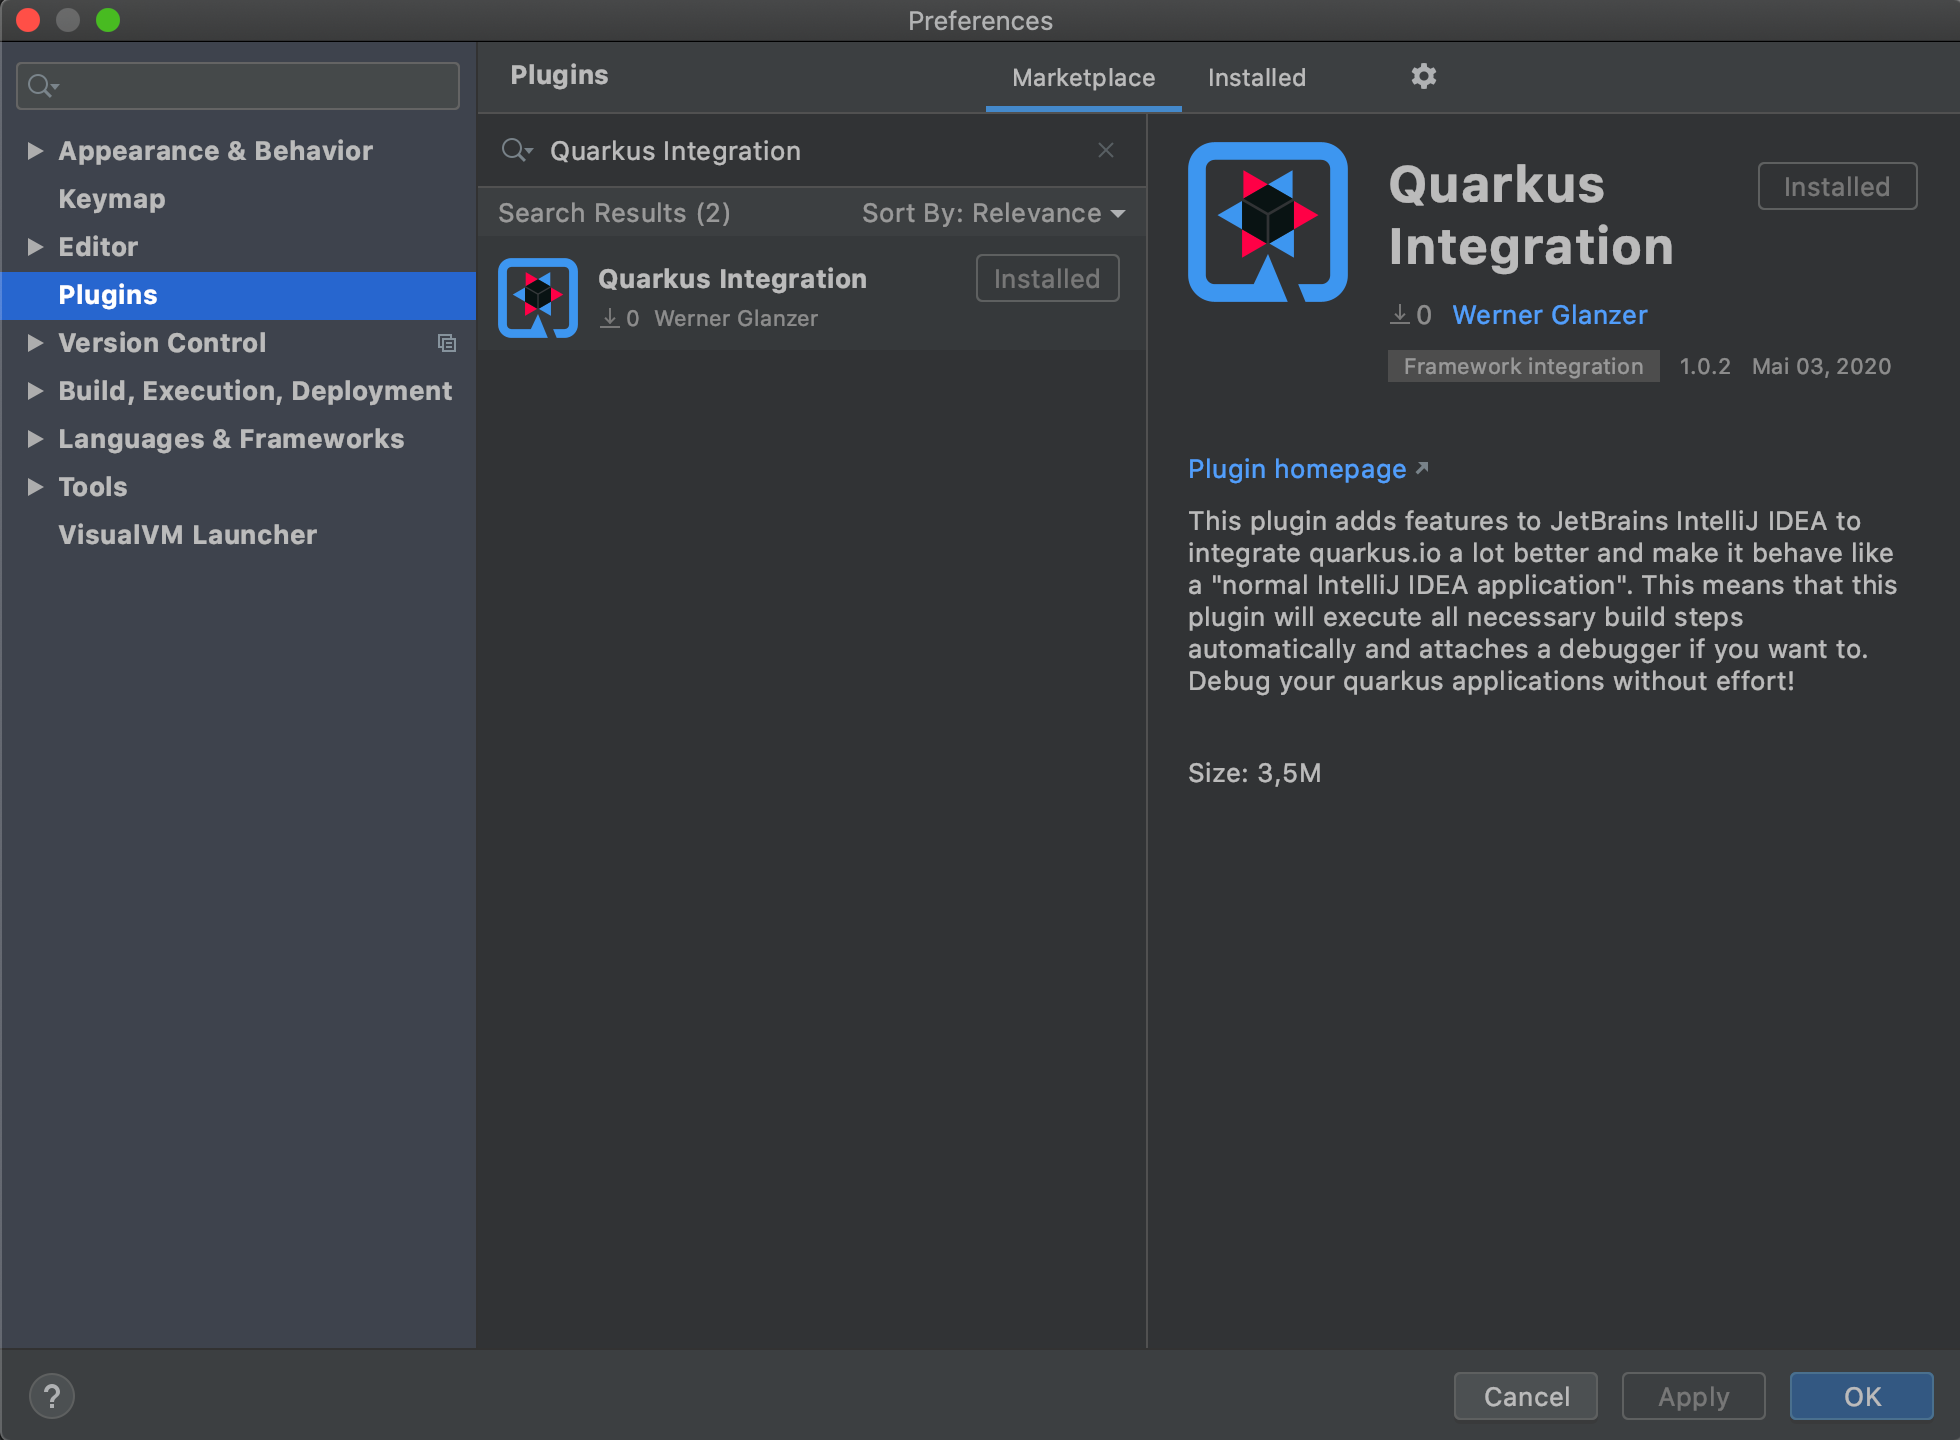Clear the Quarkus Integration search text

[x=1106, y=150]
